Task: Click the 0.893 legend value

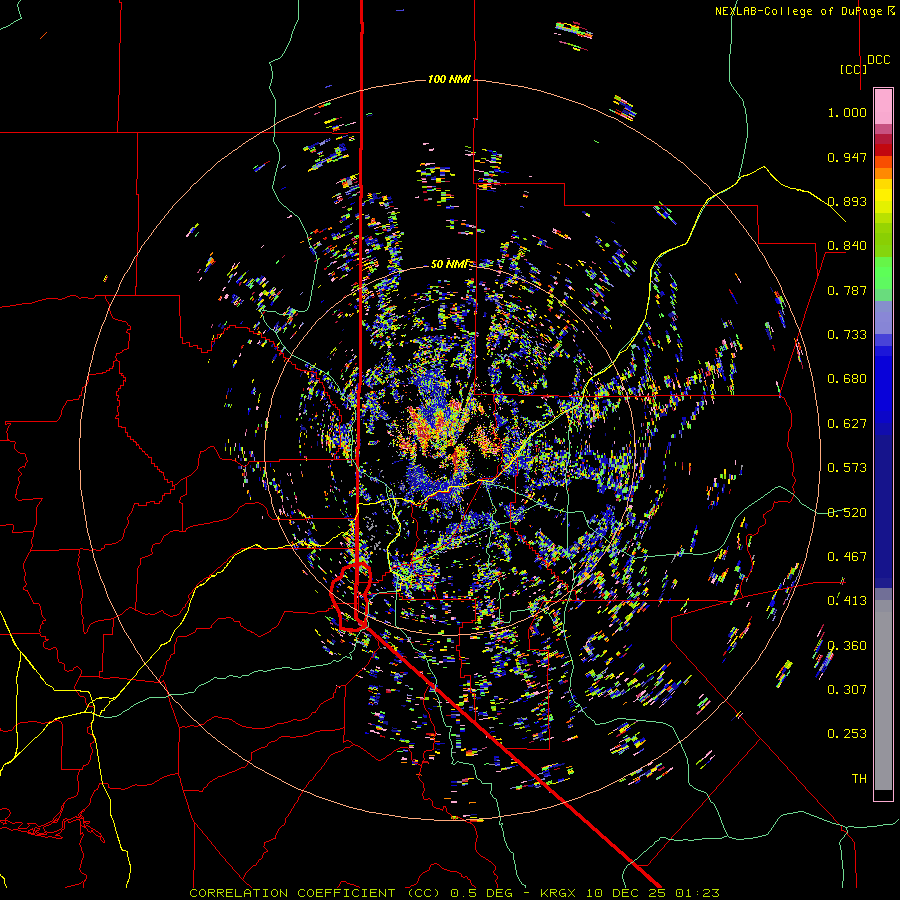Action: point(847,201)
